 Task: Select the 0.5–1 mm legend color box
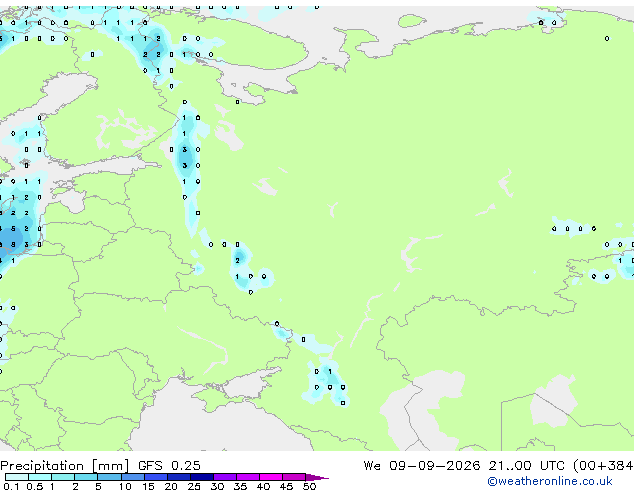click(40, 477)
